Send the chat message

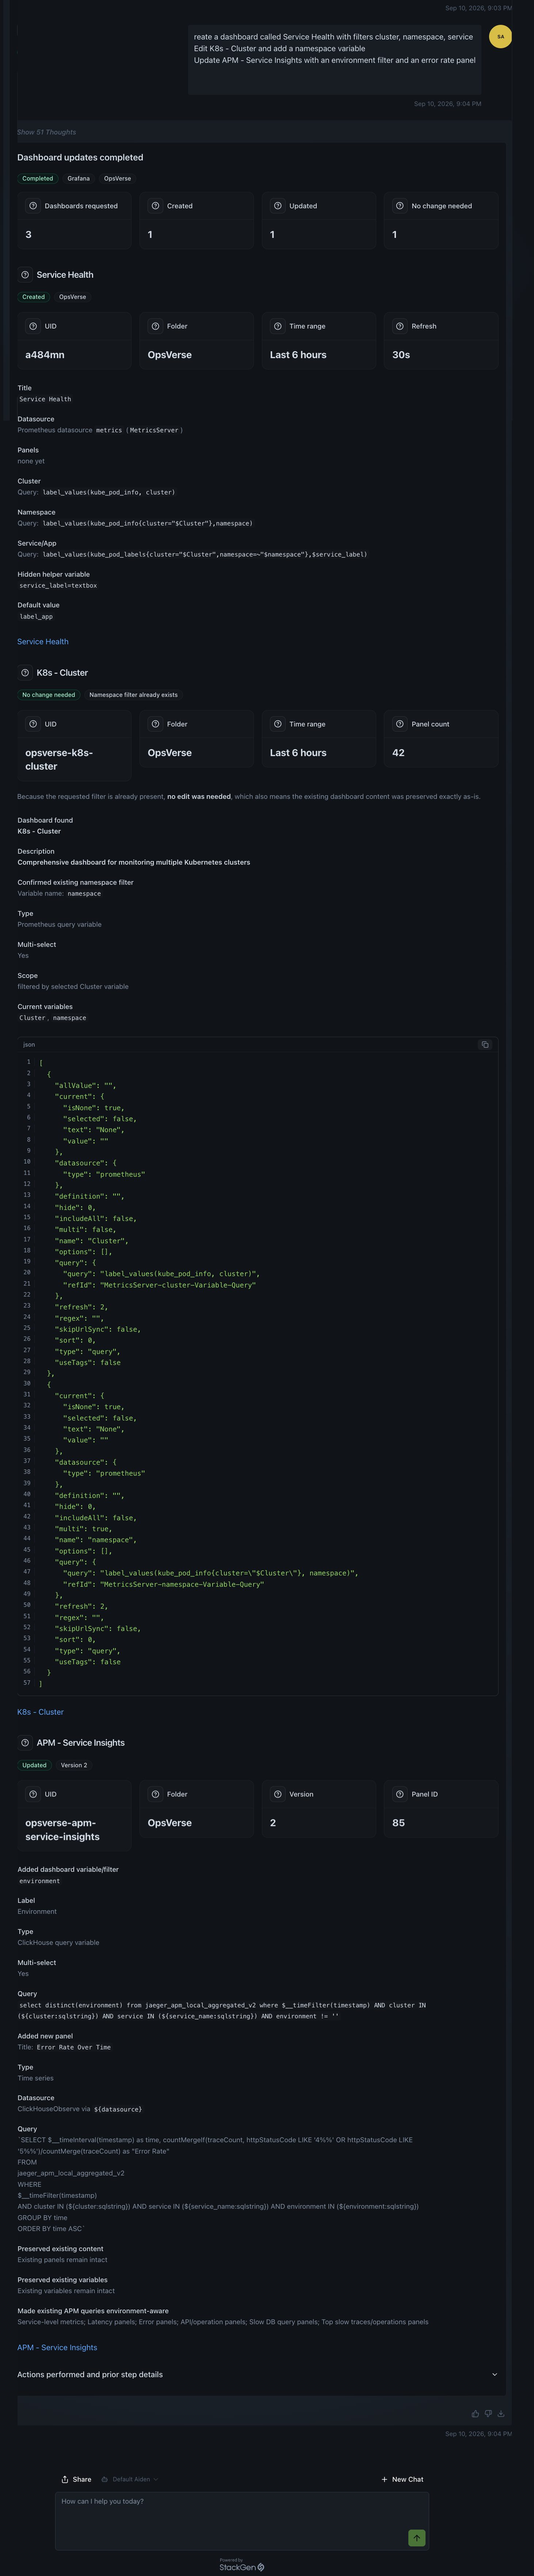[417, 2538]
